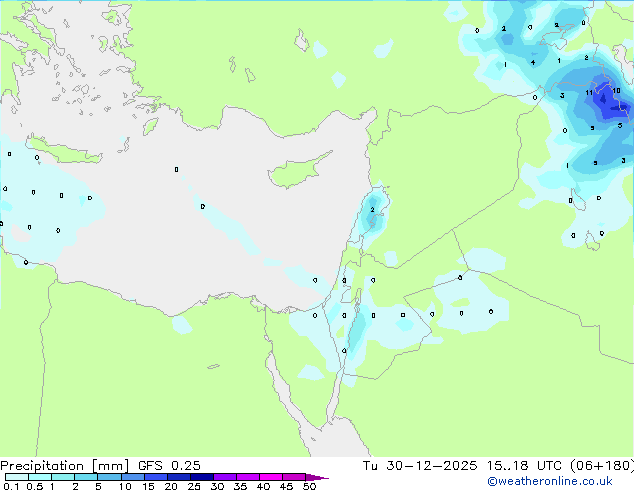The height and width of the screenshot is (490, 634).
Task: Click the "20" legend label
Action: point(171,486)
